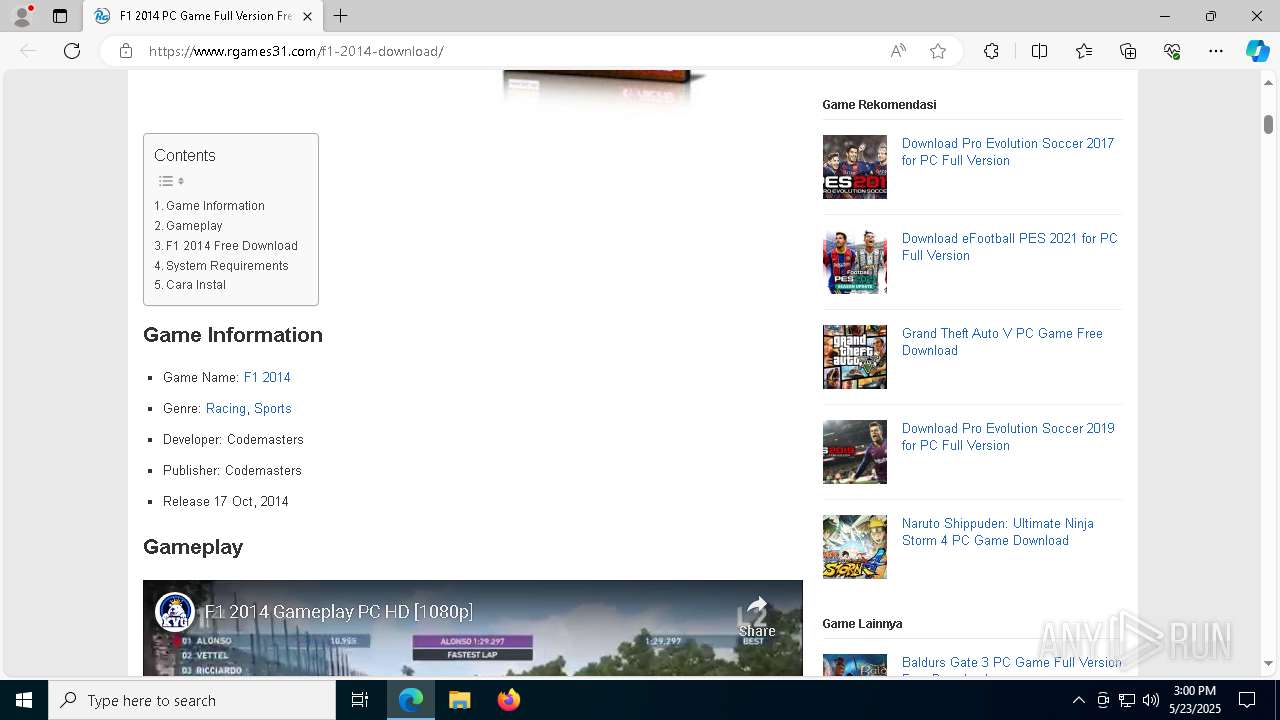Refresh the current page

coord(72,51)
